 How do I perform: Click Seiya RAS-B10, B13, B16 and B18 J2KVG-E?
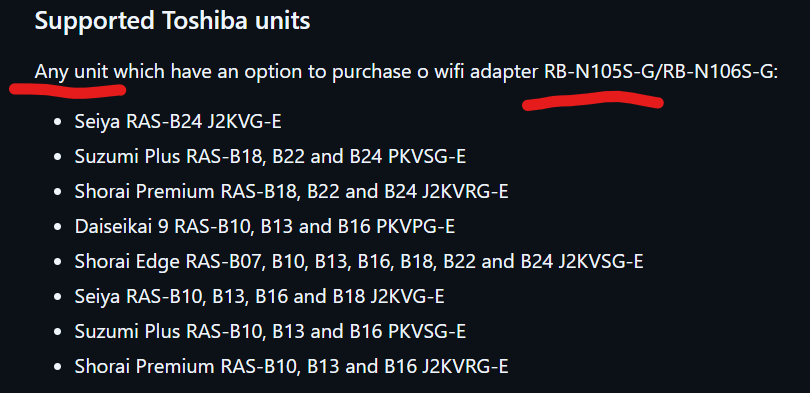click(x=259, y=296)
